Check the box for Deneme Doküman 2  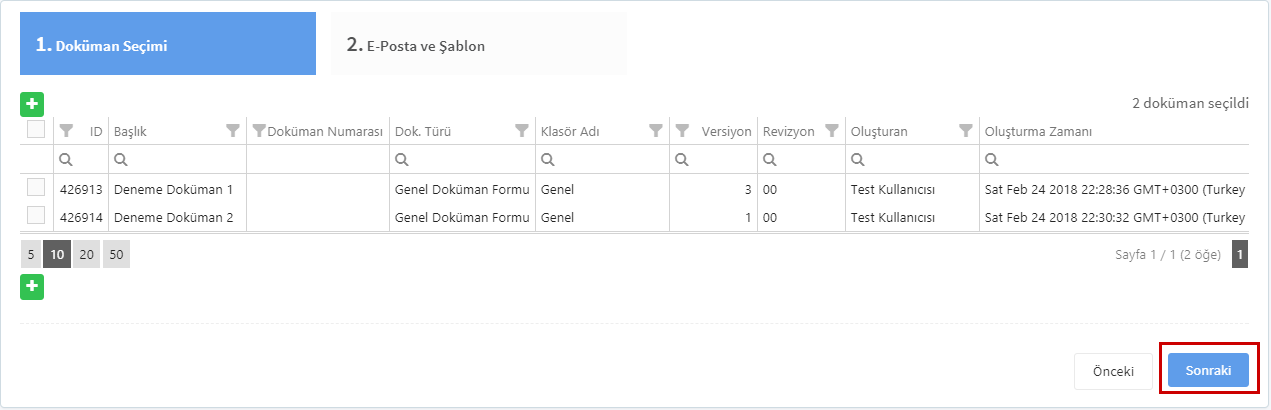(x=36, y=215)
